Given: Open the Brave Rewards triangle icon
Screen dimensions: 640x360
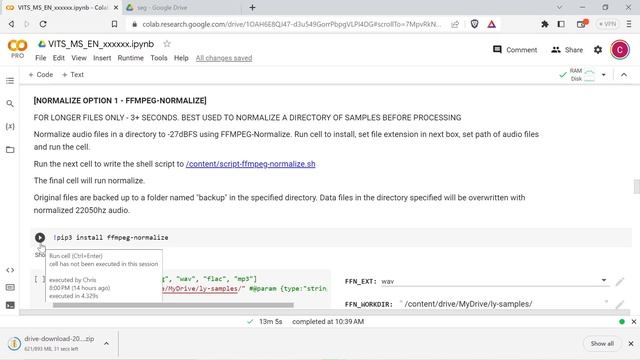Looking at the screenshot, I should [491, 24].
